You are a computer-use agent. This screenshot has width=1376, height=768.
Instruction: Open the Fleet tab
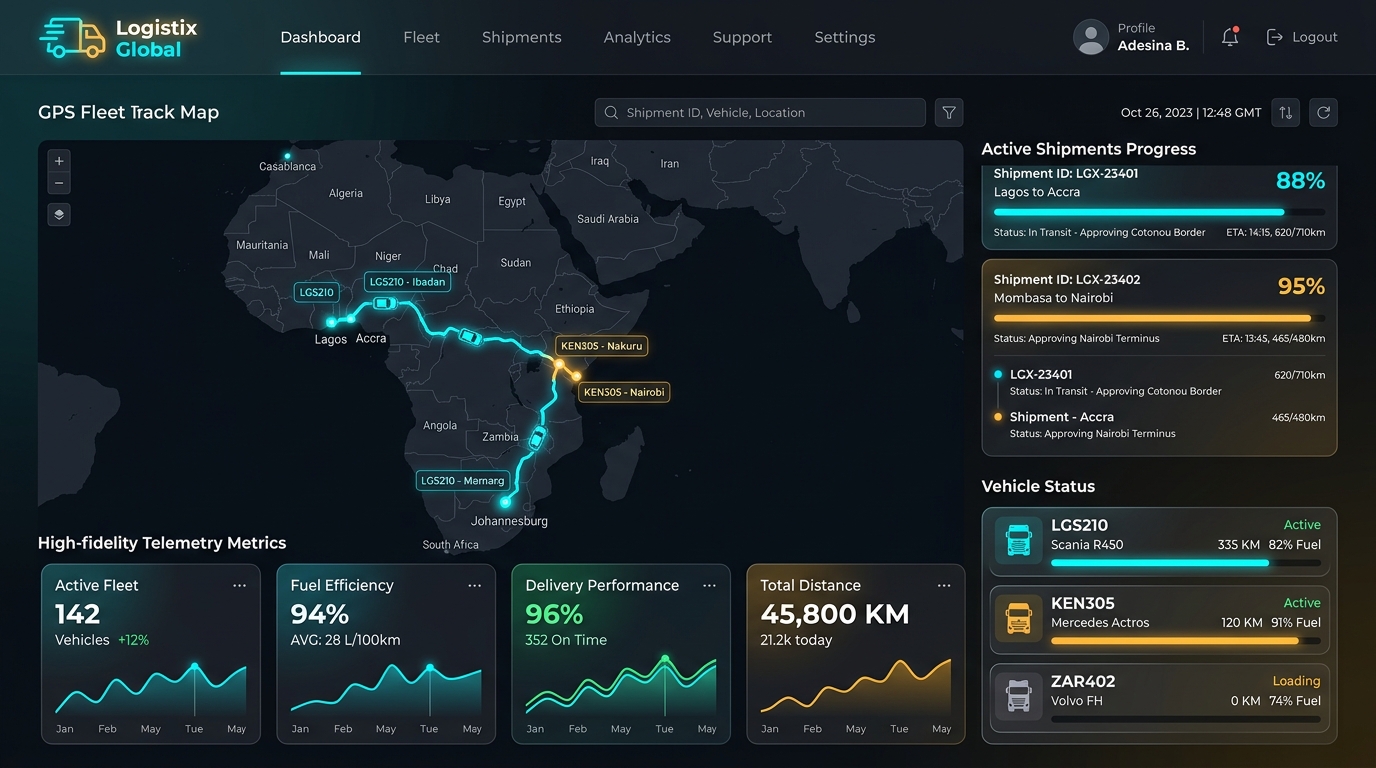tap(421, 37)
